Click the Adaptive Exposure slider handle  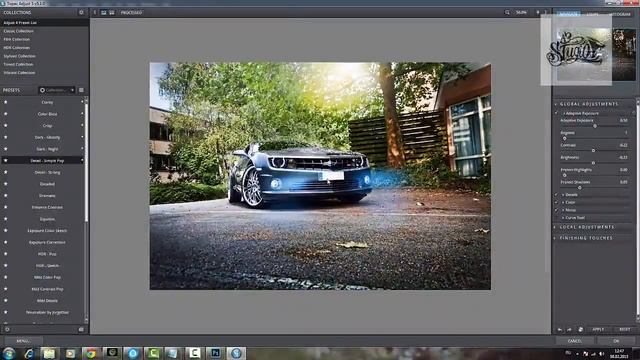tap(595, 126)
